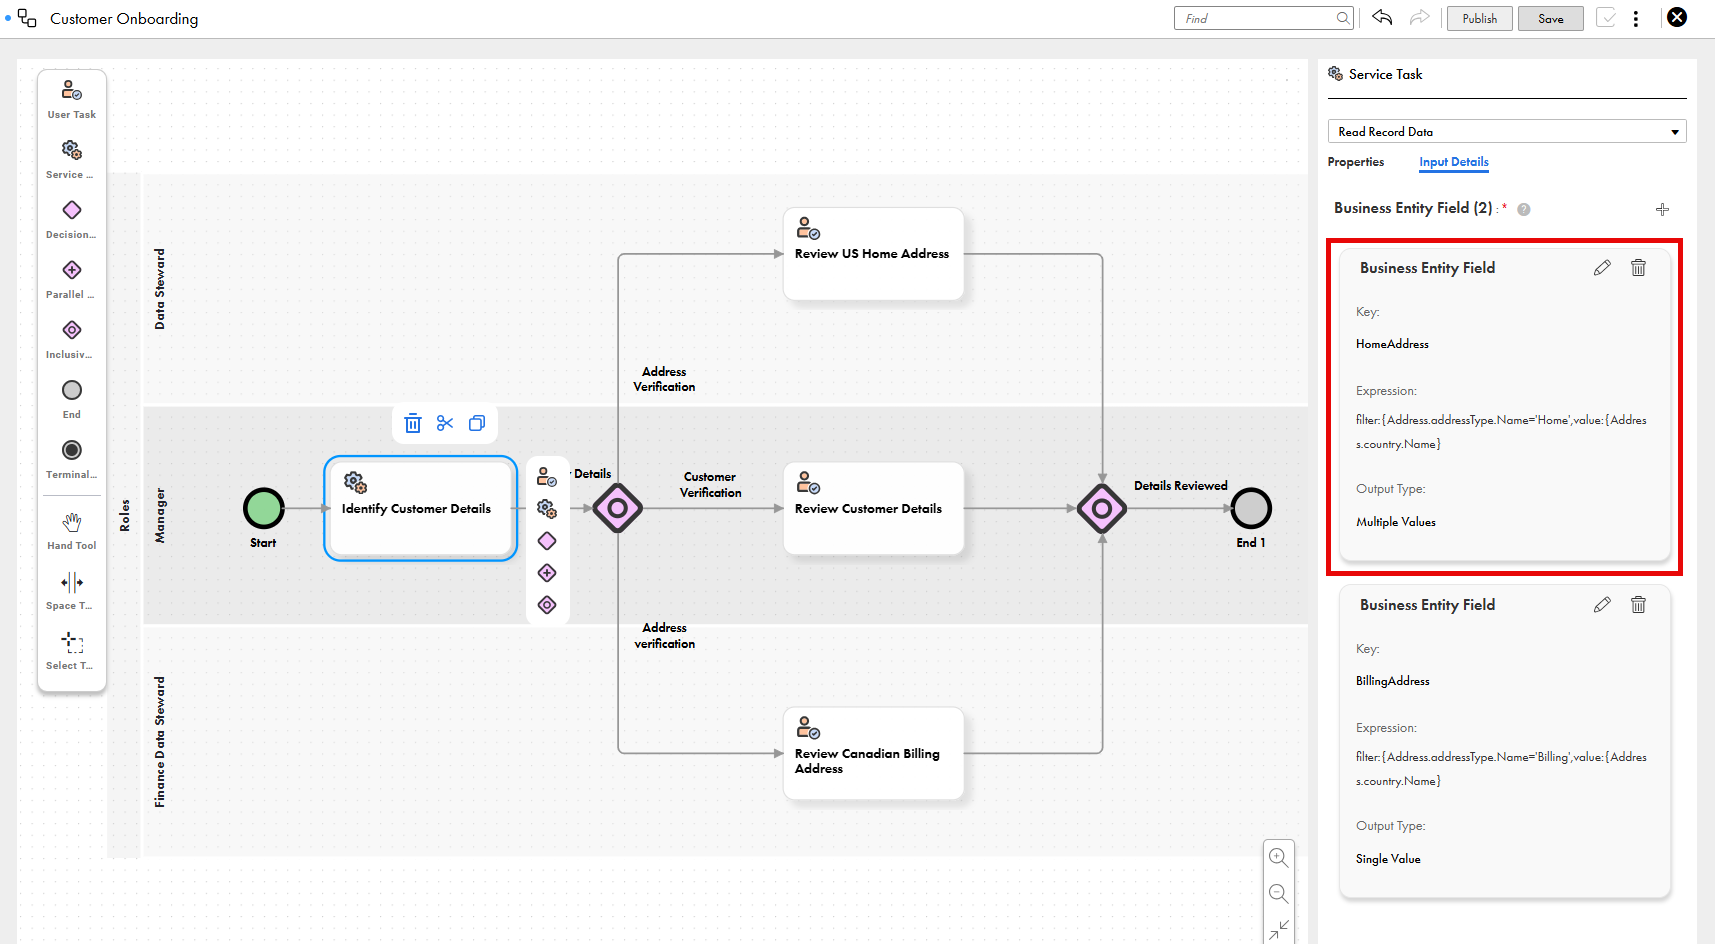Screen dimensions: 1715x944
Task: Select the Terminal end event palette tool
Action: (x=72, y=459)
